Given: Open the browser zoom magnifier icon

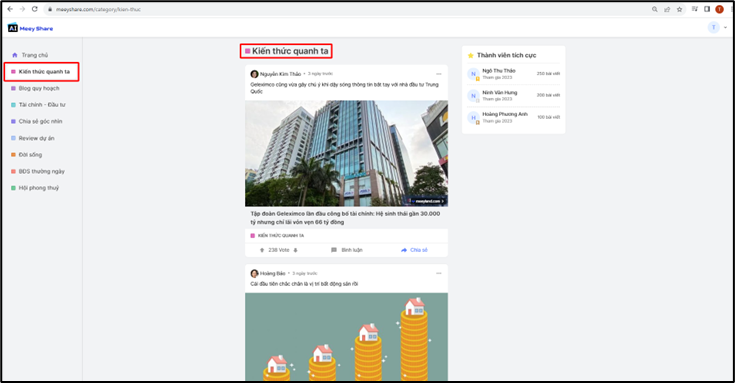Looking at the screenshot, I should click(x=655, y=9).
